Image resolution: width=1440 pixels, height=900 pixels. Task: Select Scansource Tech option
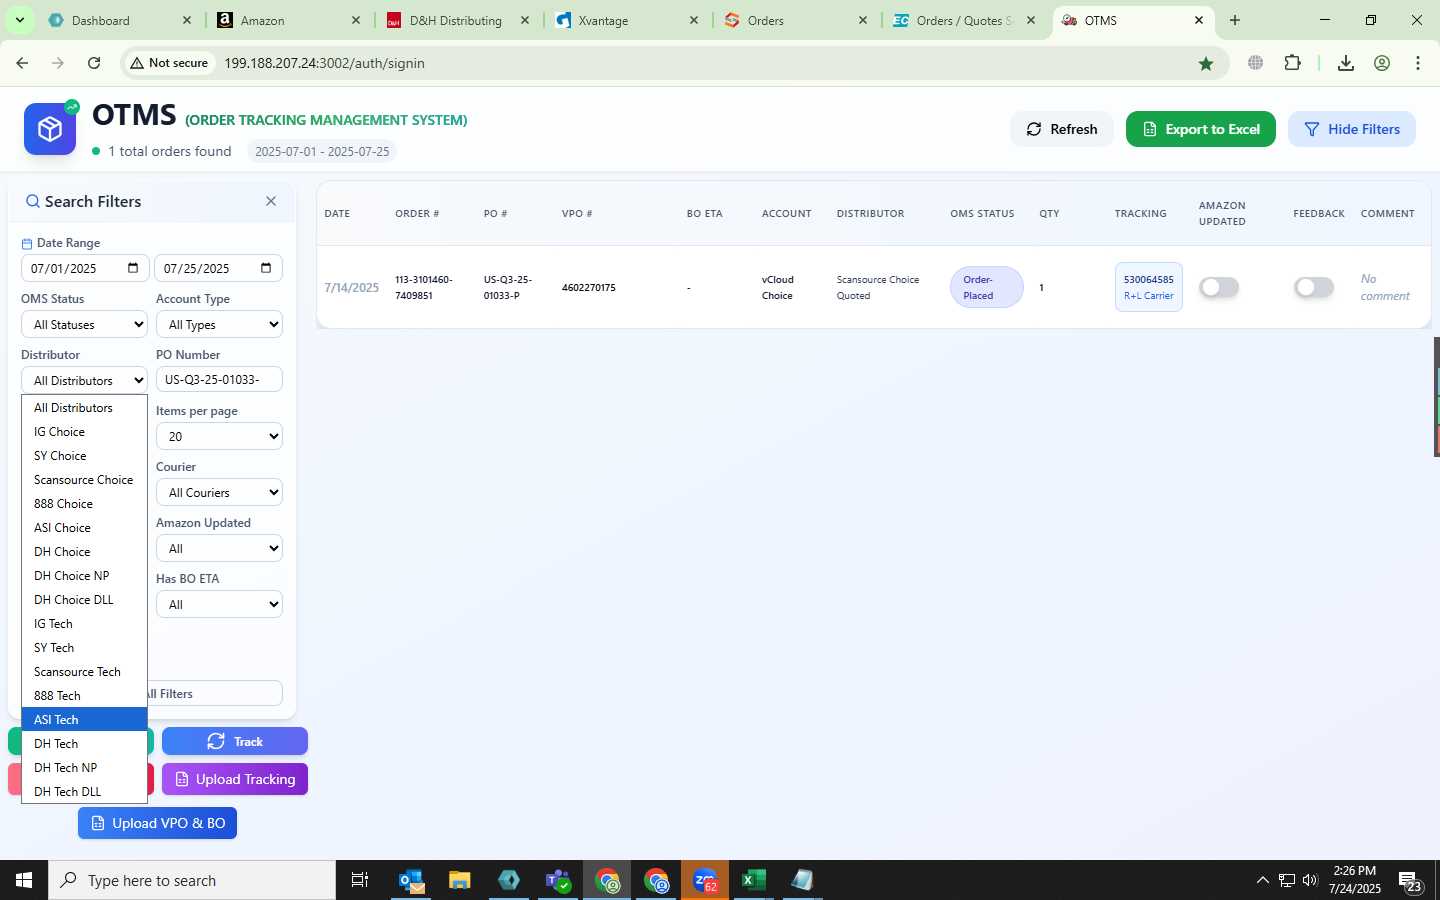(84, 672)
